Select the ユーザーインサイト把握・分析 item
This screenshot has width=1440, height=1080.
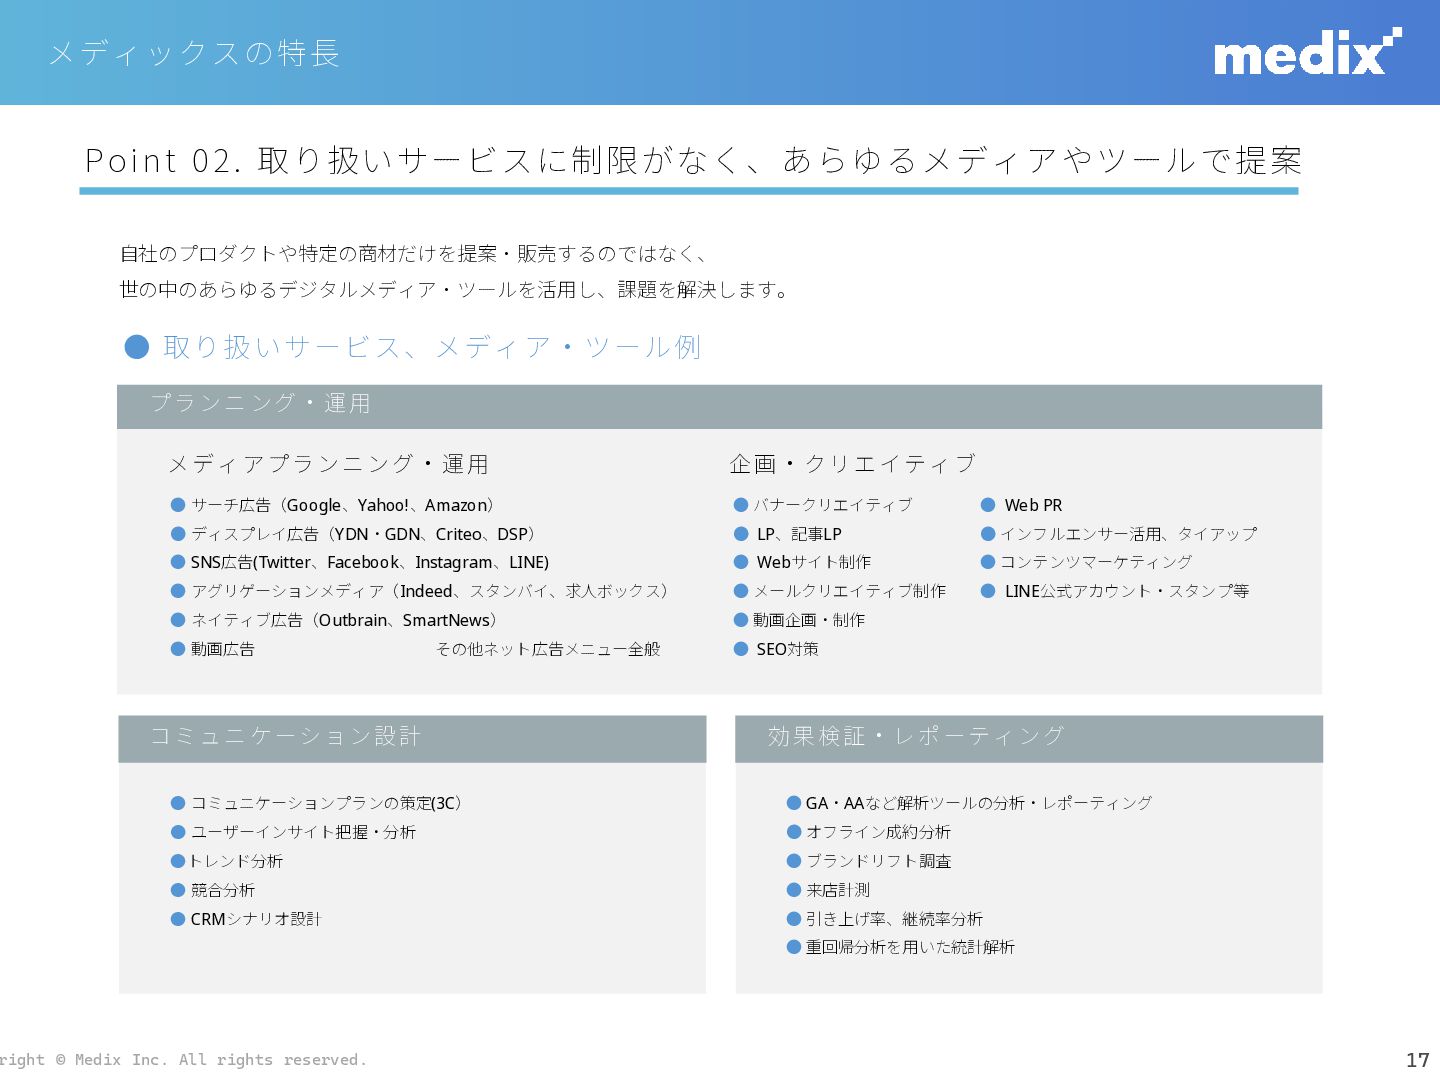tap(294, 832)
